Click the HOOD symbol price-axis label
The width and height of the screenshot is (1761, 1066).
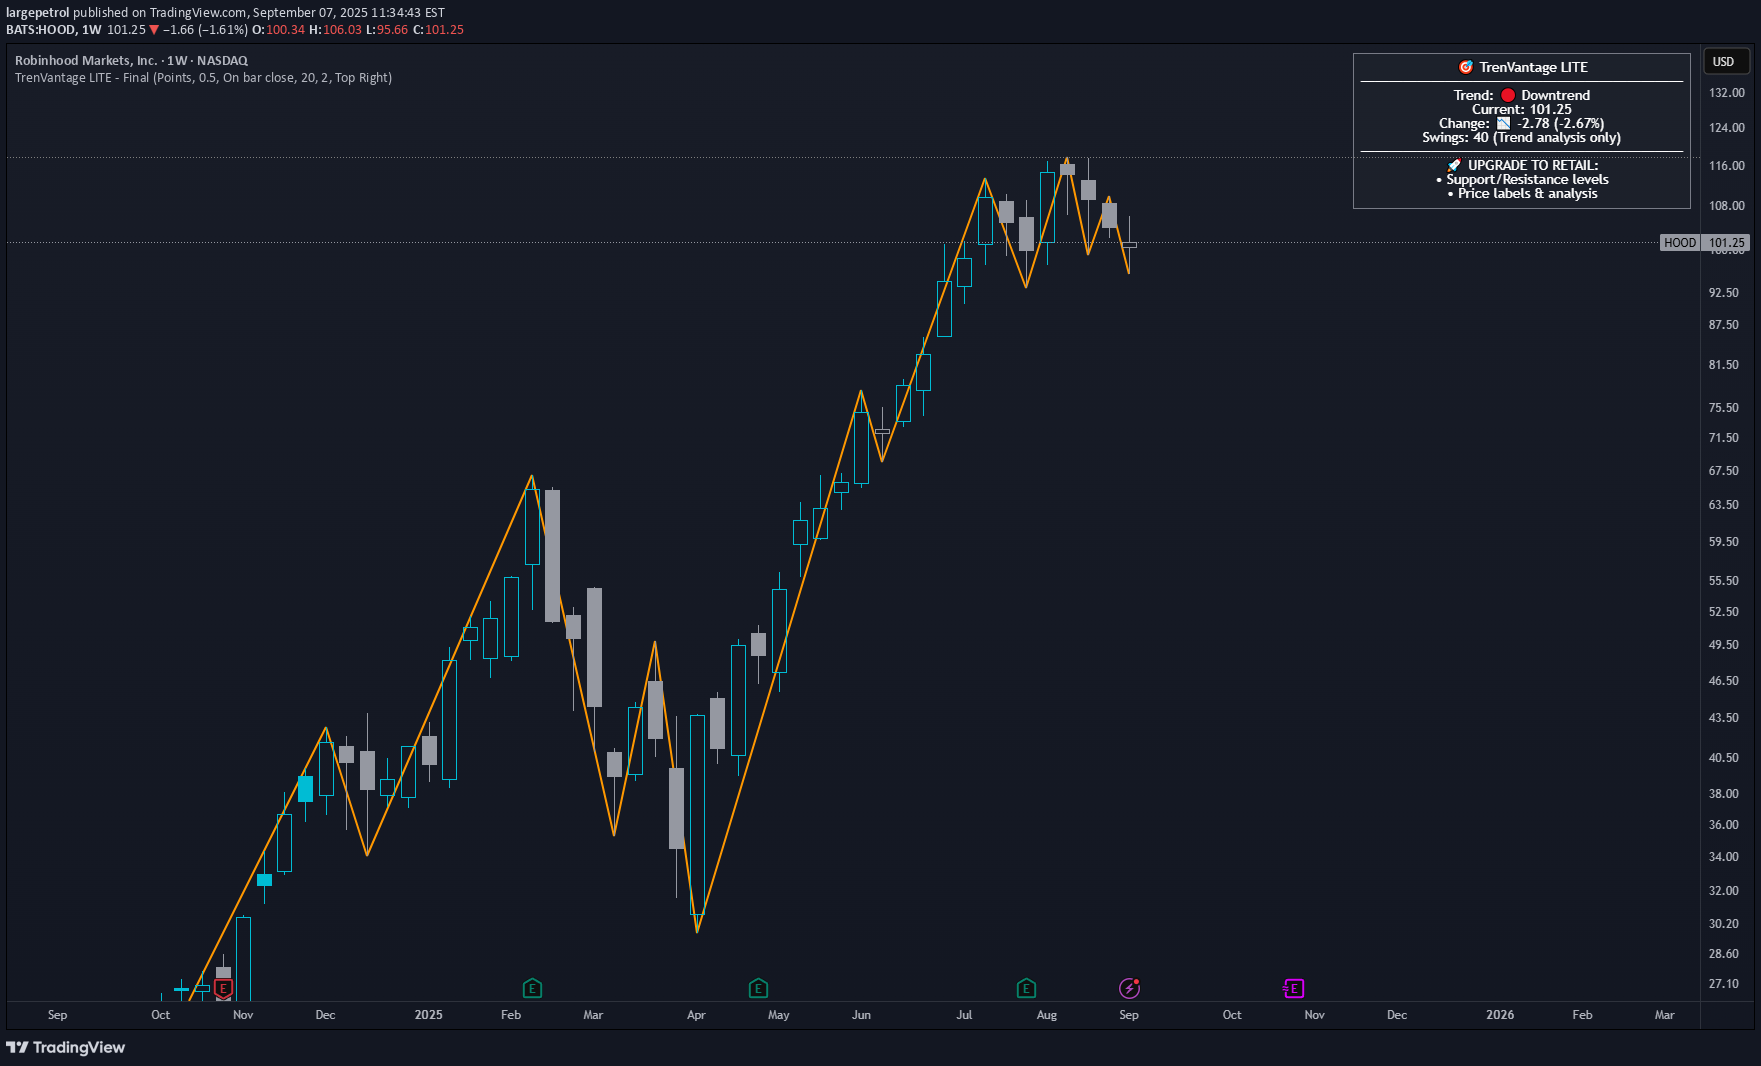click(x=1680, y=242)
